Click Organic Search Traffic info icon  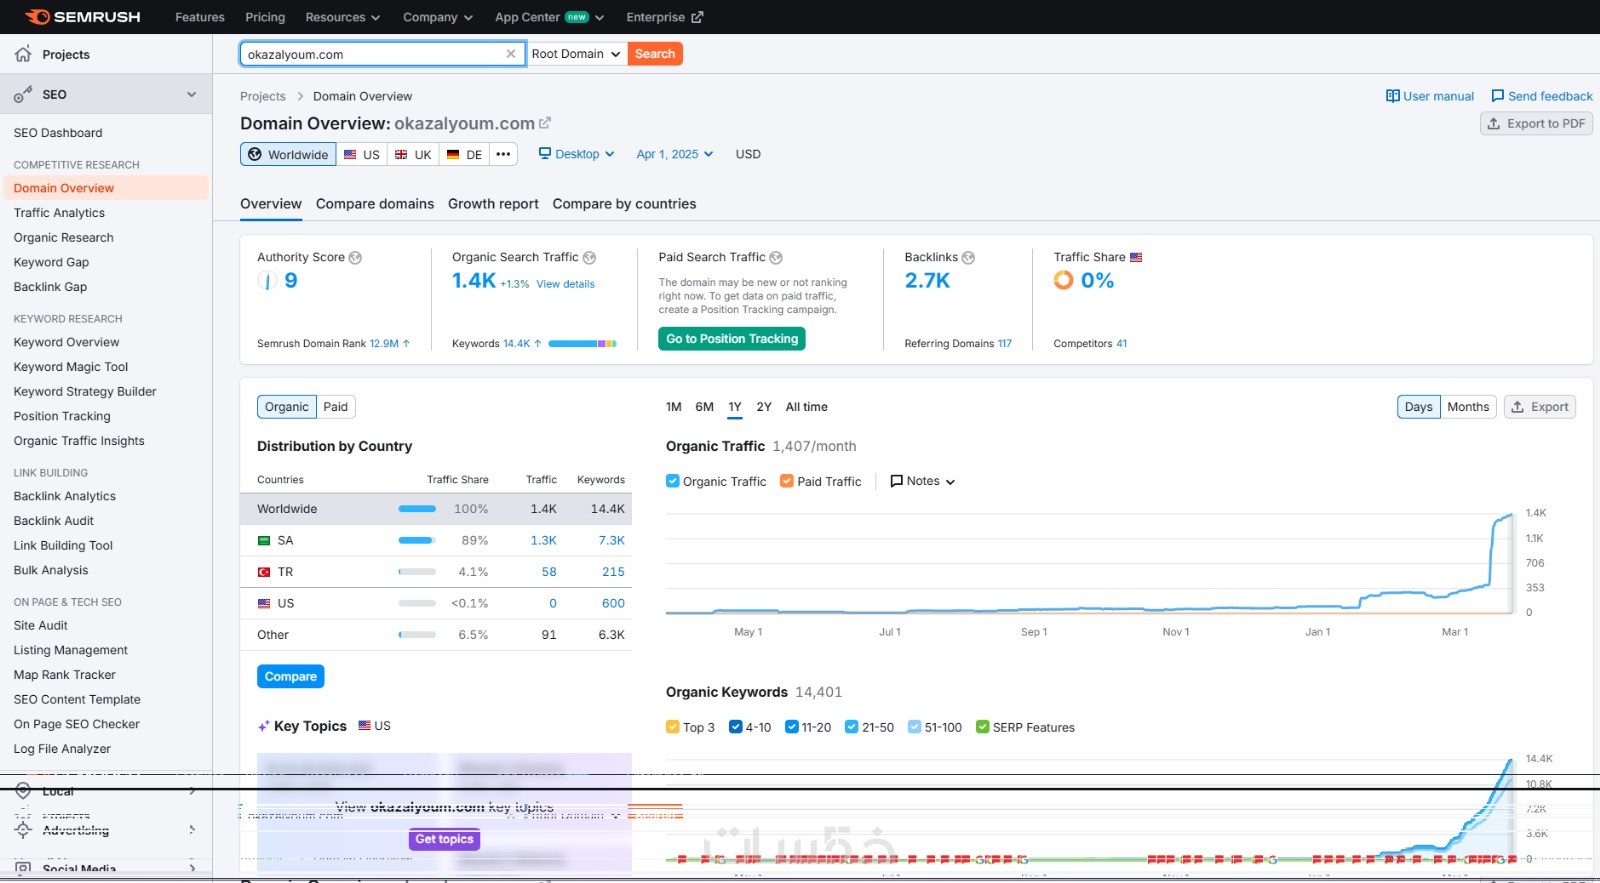pyautogui.click(x=589, y=258)
